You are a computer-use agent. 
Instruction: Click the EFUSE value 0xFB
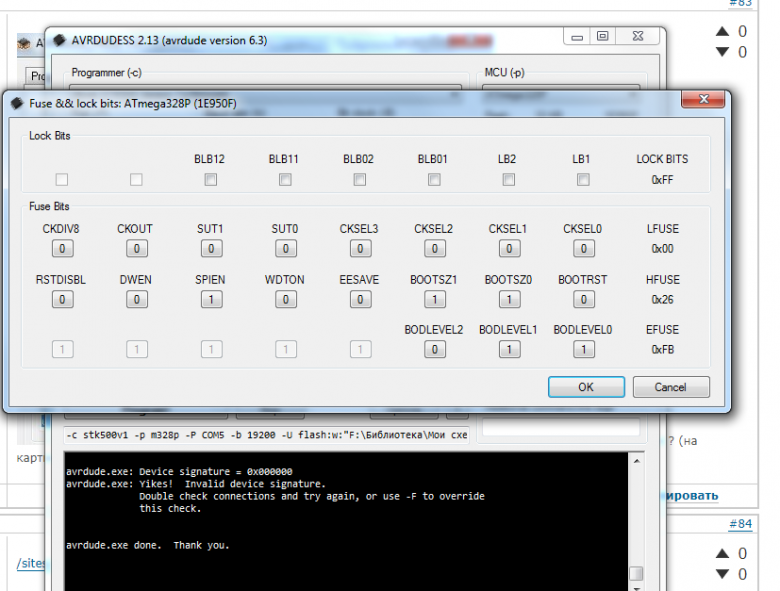662,350
